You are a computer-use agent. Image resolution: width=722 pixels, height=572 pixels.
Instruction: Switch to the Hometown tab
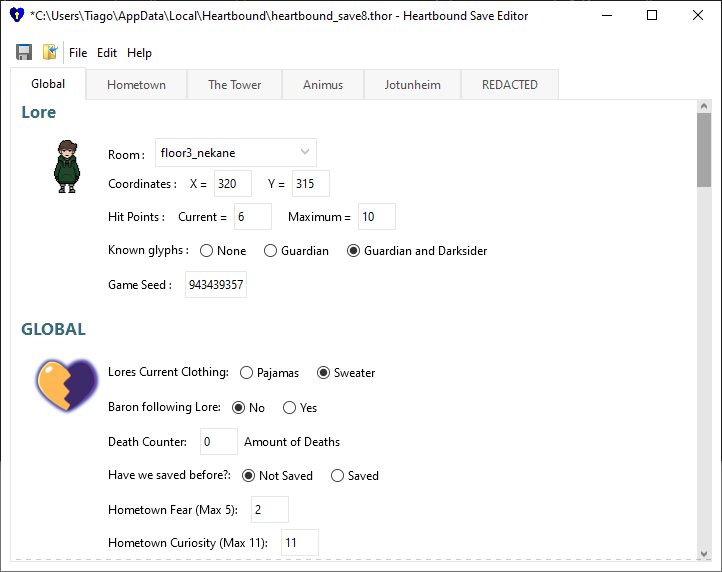coord(136,85)
